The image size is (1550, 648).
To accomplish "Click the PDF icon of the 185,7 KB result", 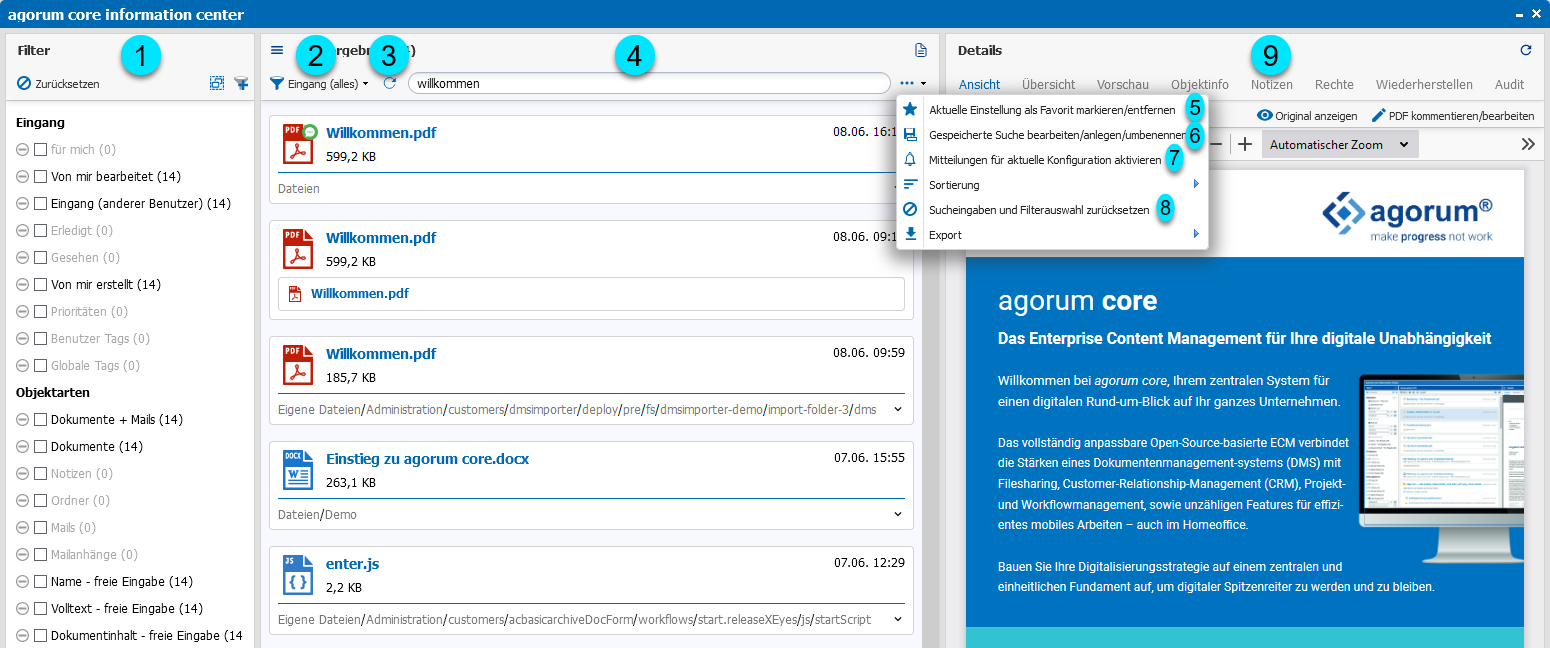I will pos(297,365).
